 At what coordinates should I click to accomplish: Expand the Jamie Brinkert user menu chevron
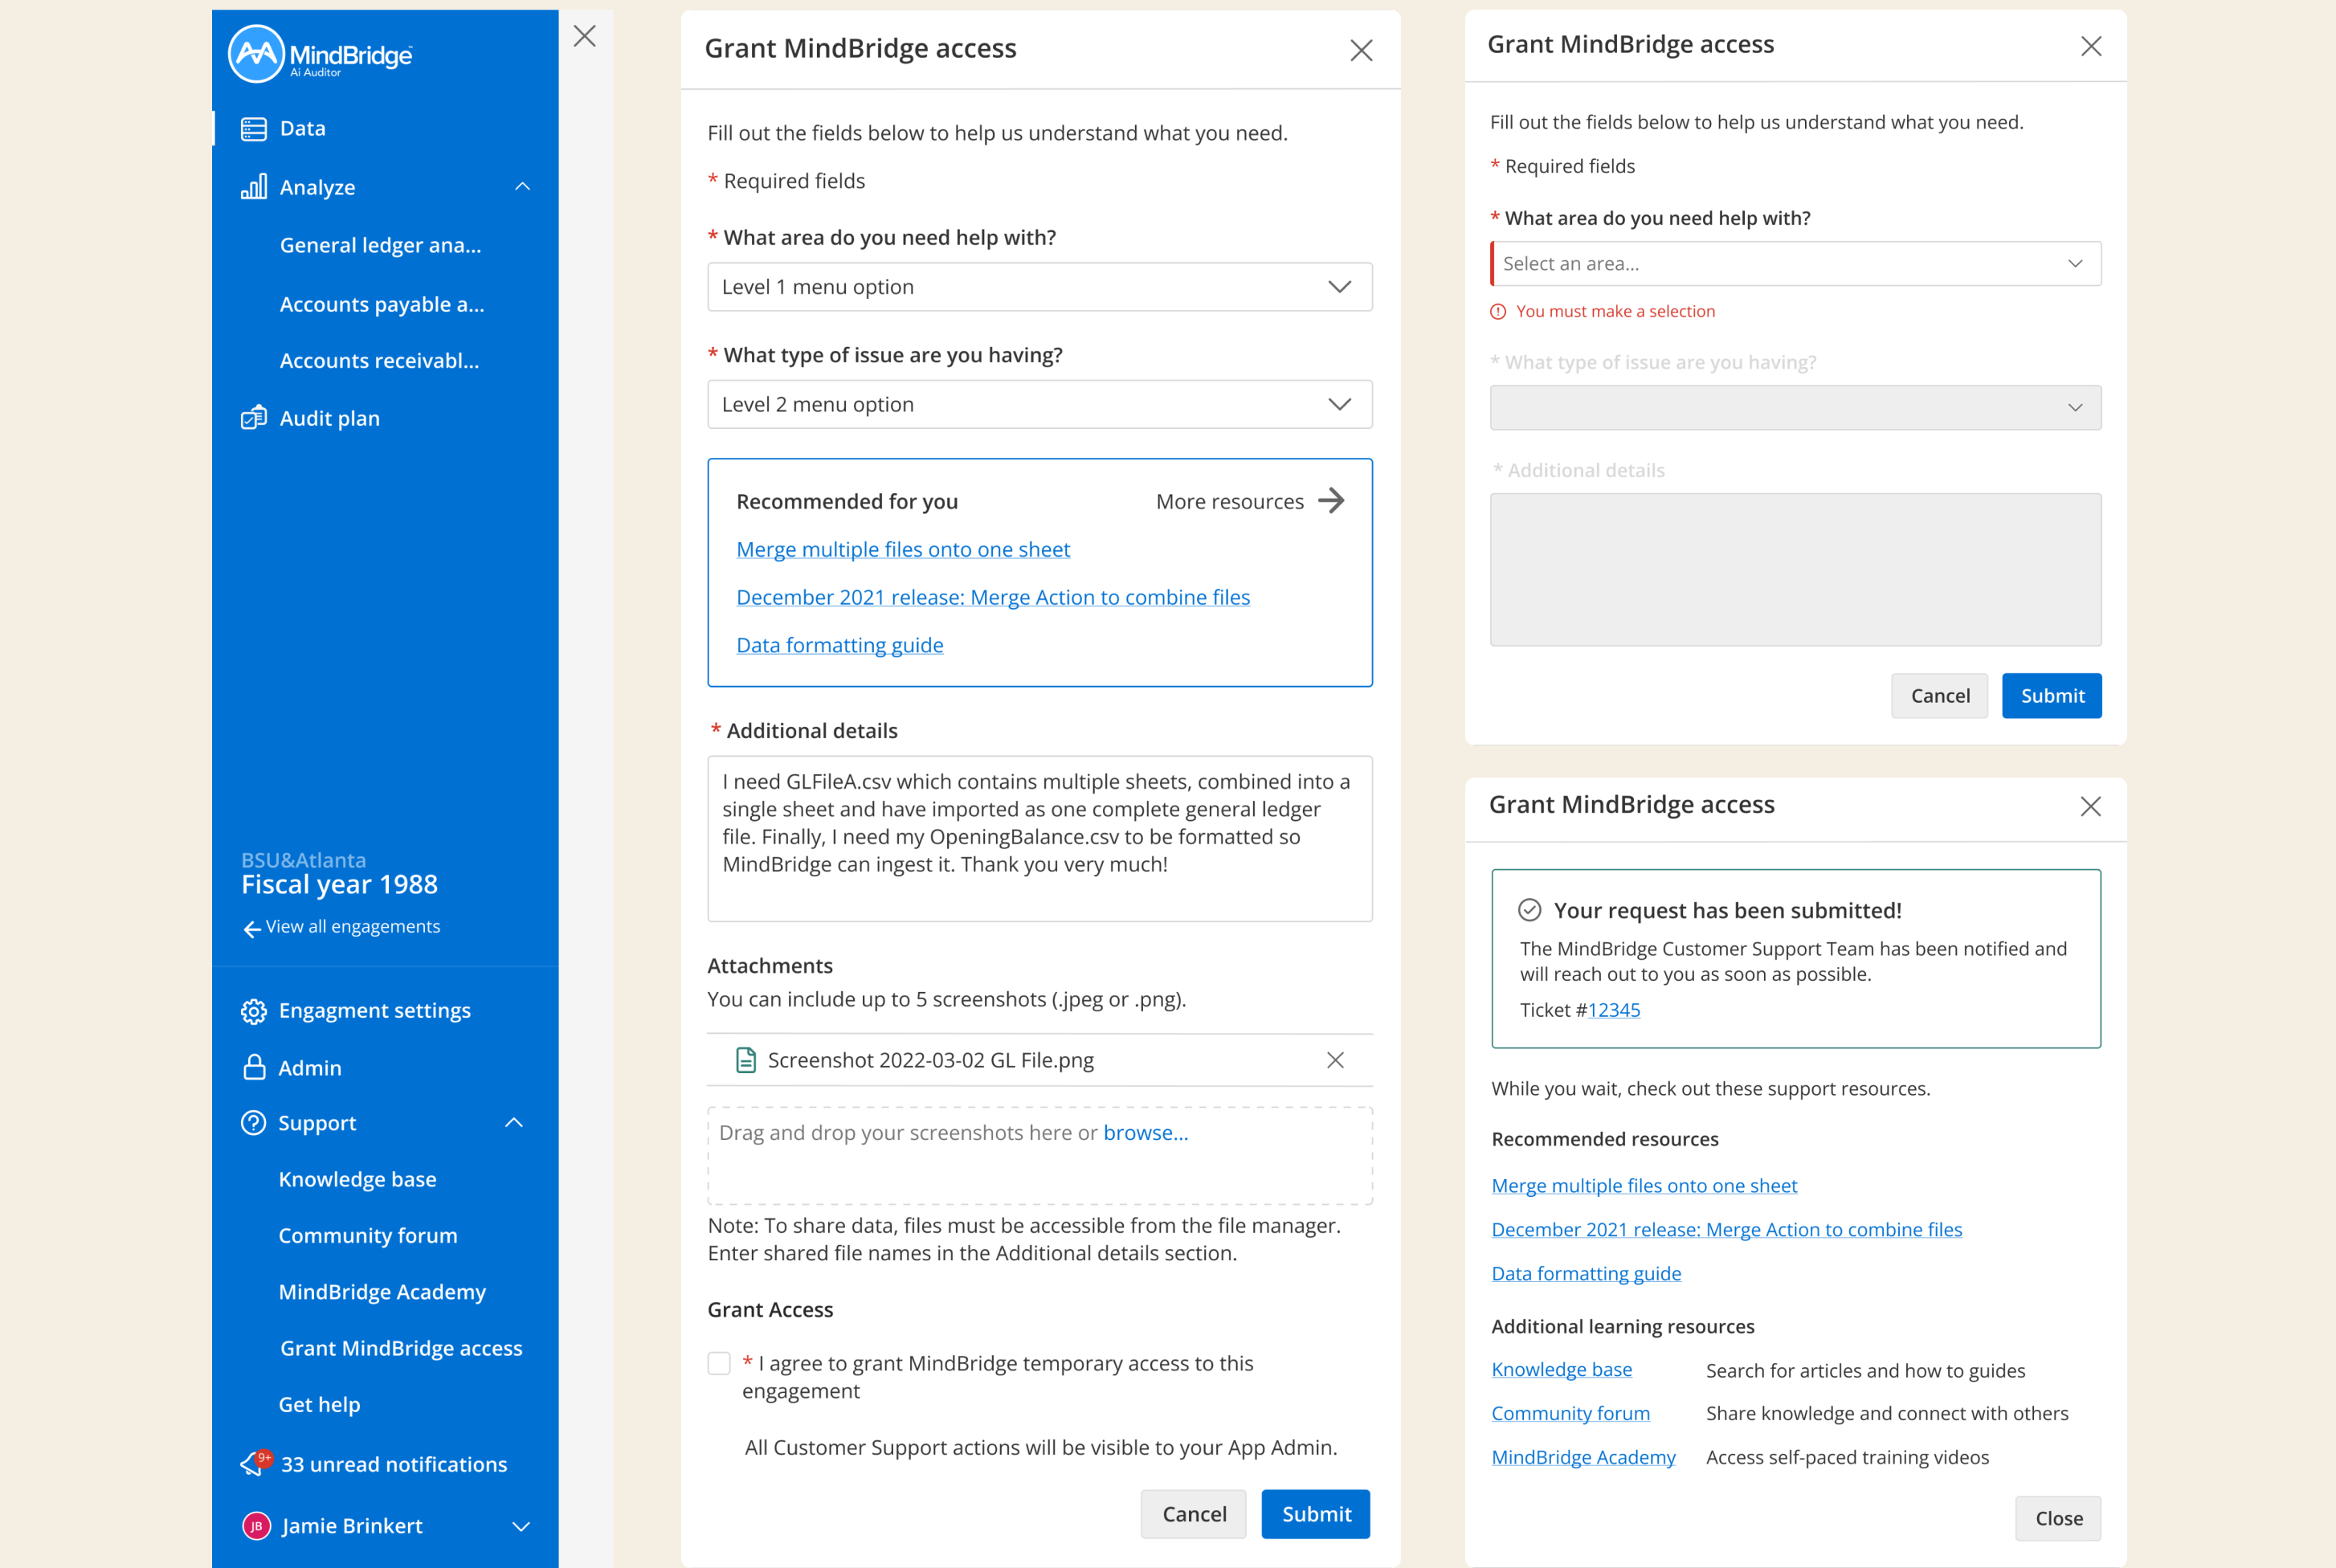521,1526
